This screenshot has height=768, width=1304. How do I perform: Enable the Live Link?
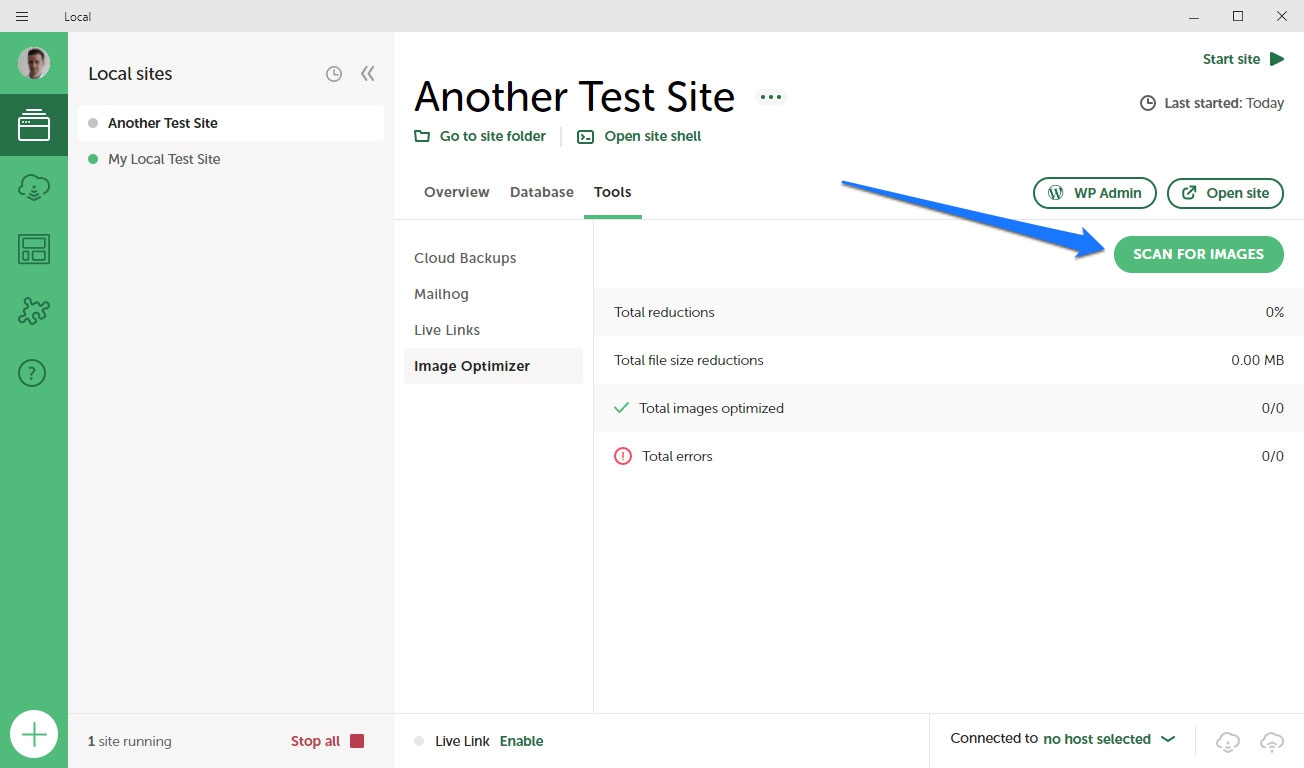point(522,741)
